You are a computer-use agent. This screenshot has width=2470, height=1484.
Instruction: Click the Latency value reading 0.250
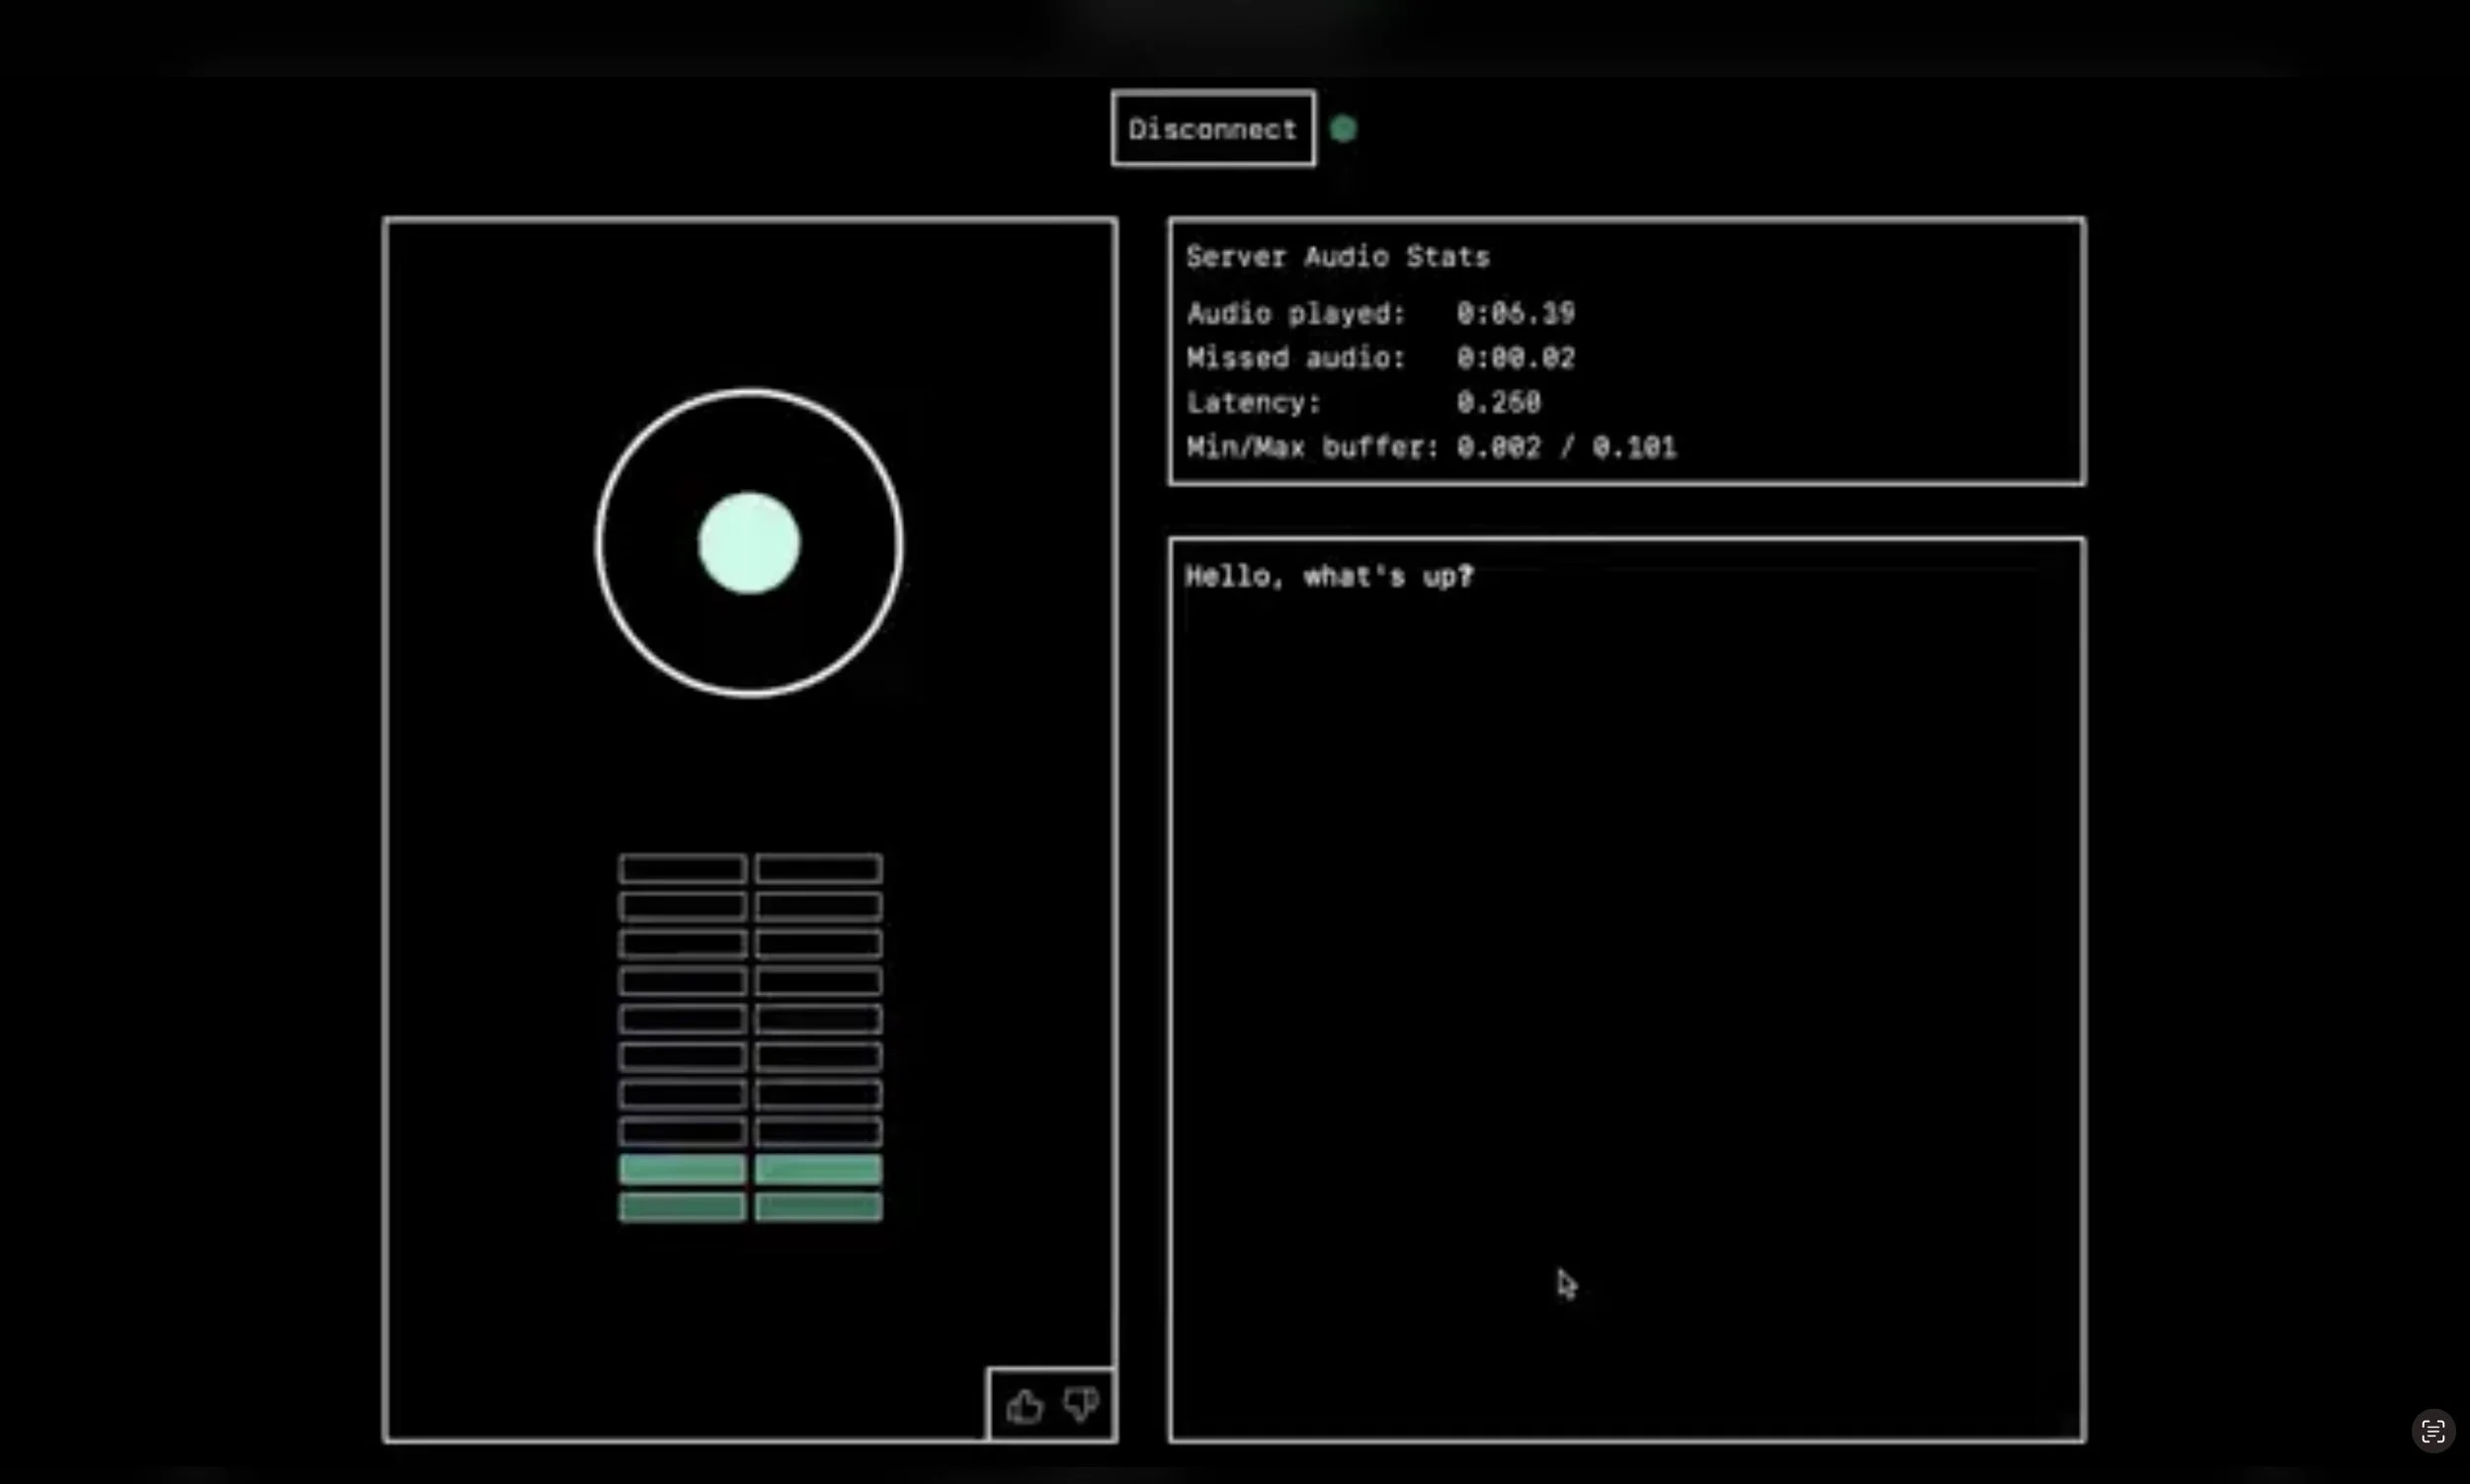coord(1499,402)
